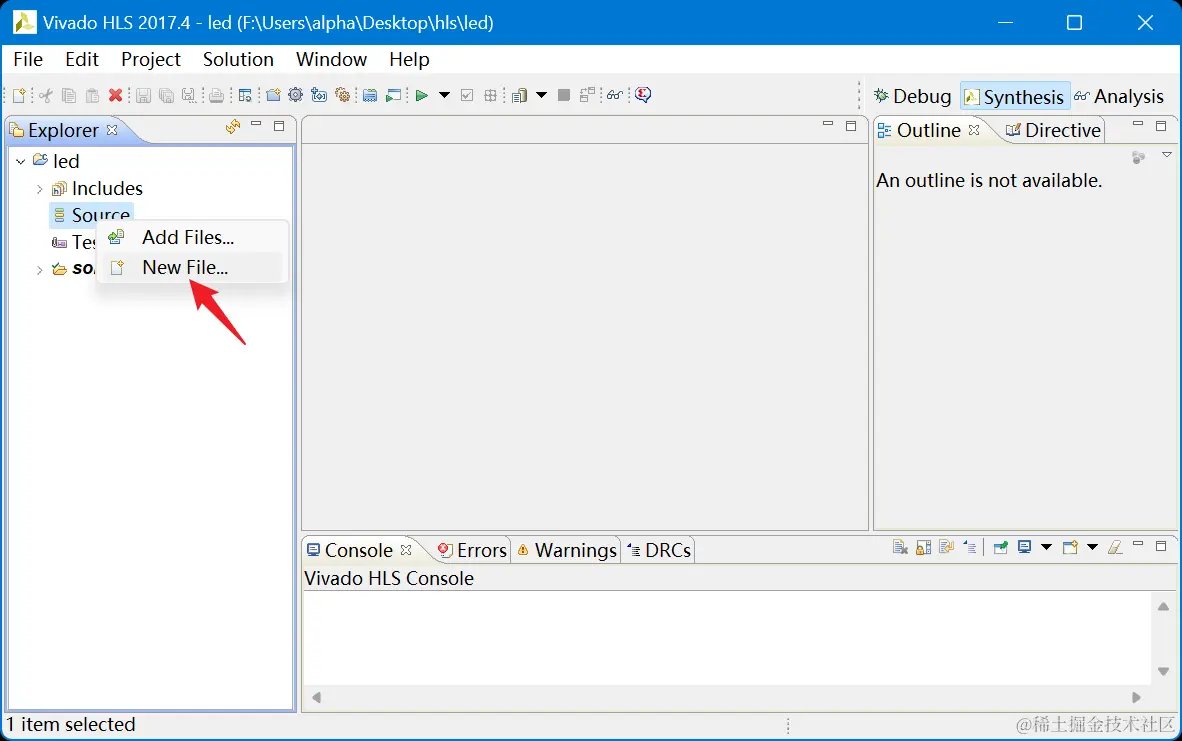The width and height of the screenshot is (1182, 741).
Task: Open the Project menu
Action: click(x=151, y=60)
